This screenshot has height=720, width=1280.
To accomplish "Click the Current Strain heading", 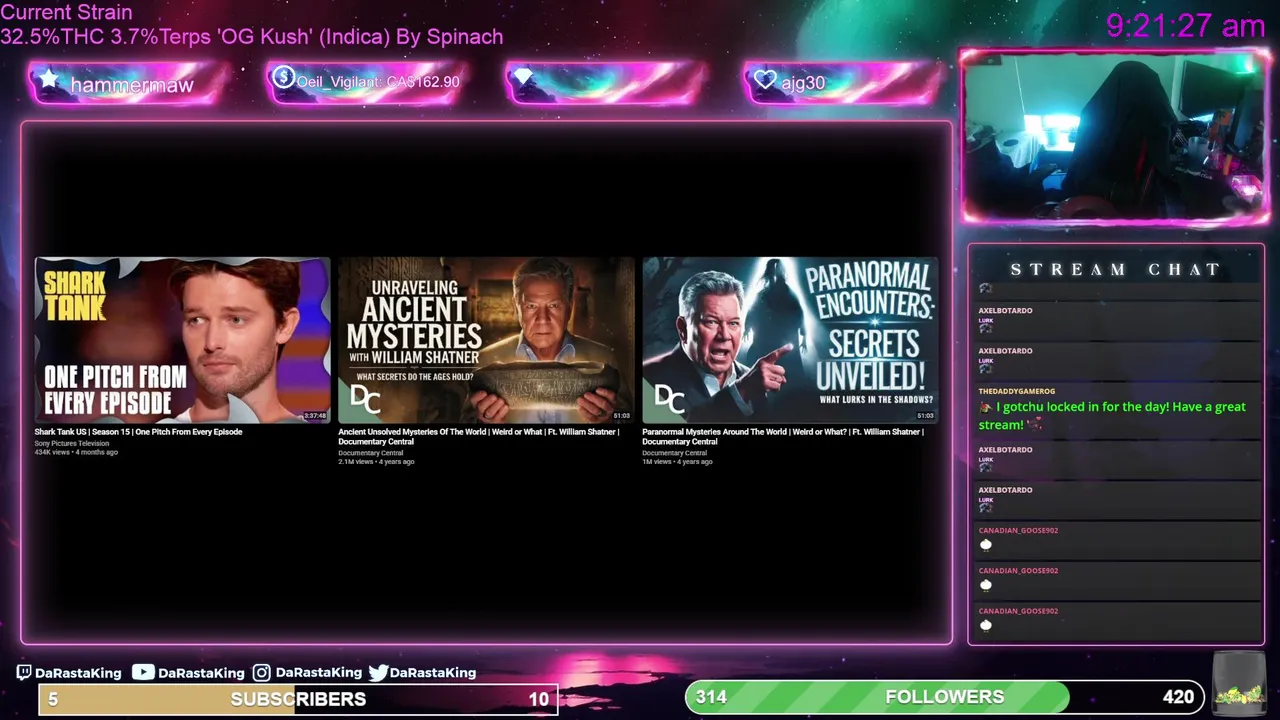I will click(x=66, y=13).
